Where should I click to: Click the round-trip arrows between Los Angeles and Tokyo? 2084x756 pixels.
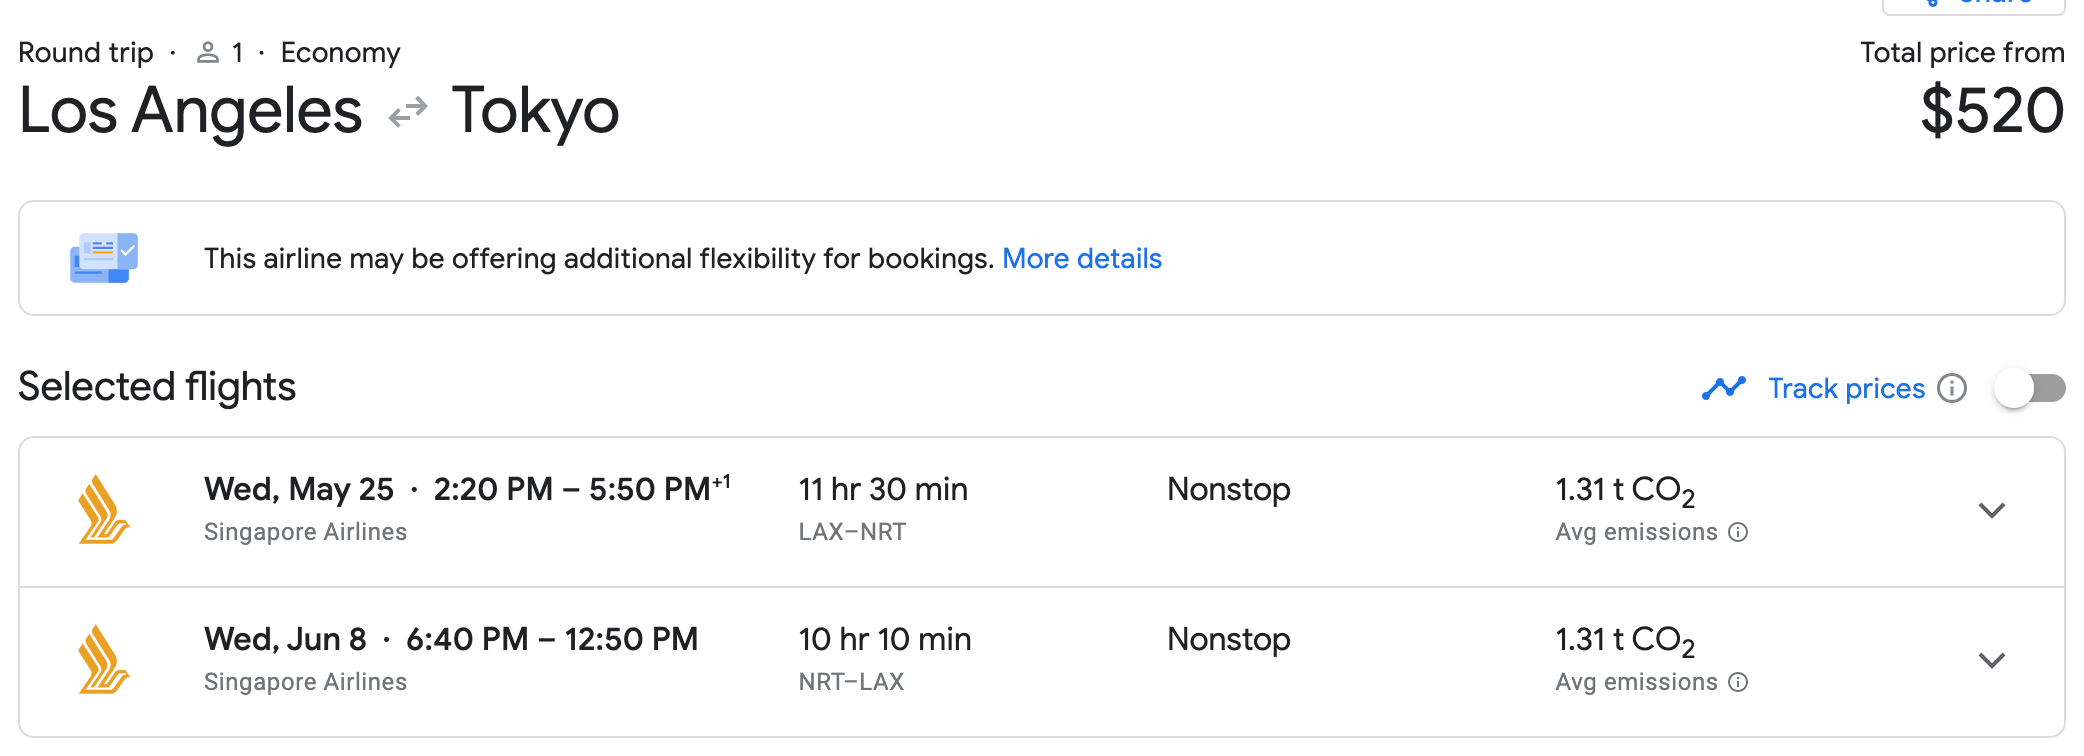click(408, 111)
